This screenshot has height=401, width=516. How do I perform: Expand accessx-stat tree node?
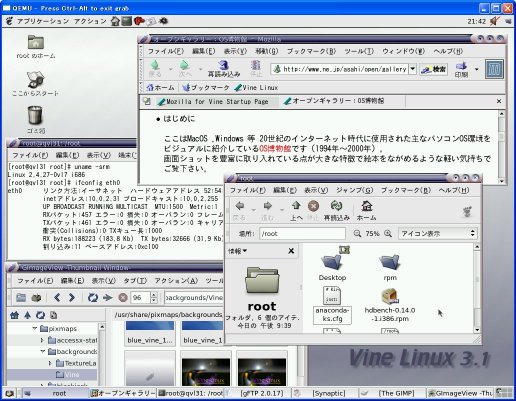[42, 340]
